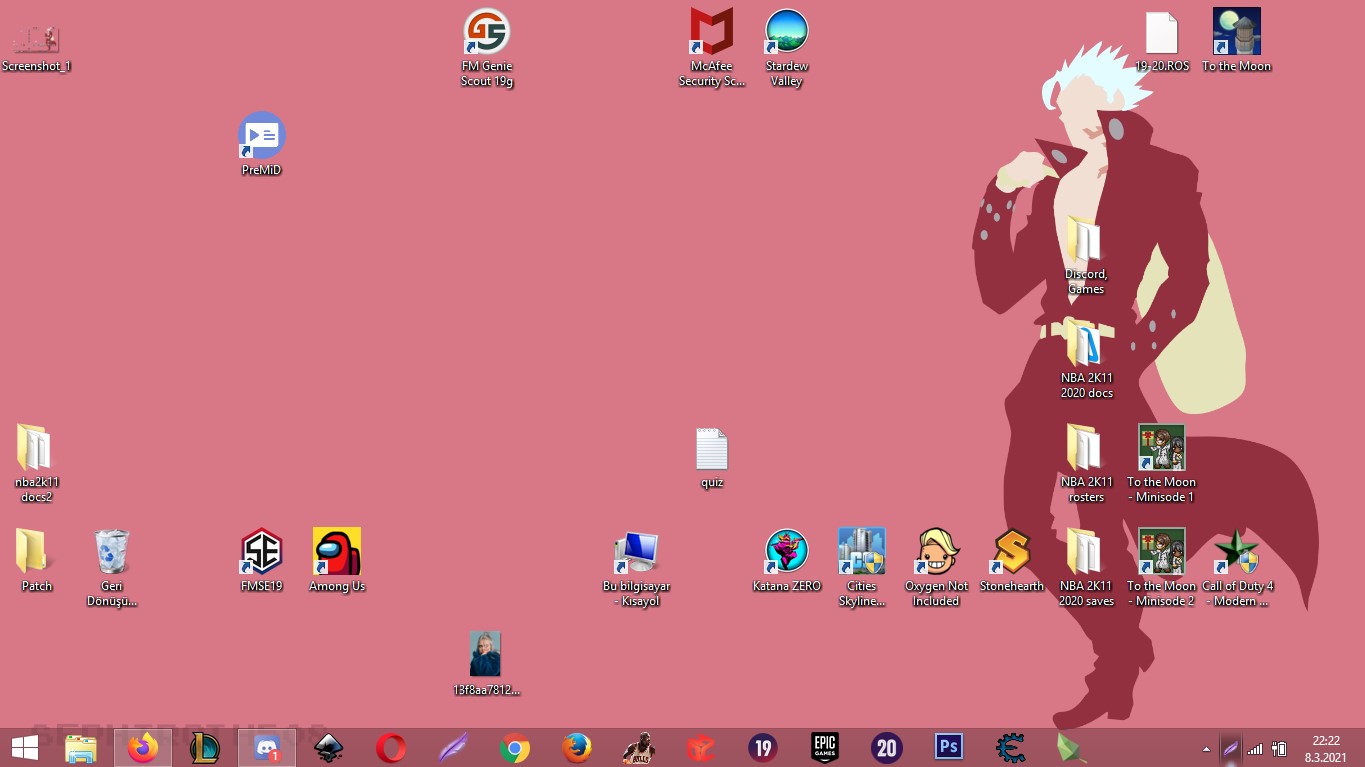Select the 19-20.ROS file

point(1162,41)
